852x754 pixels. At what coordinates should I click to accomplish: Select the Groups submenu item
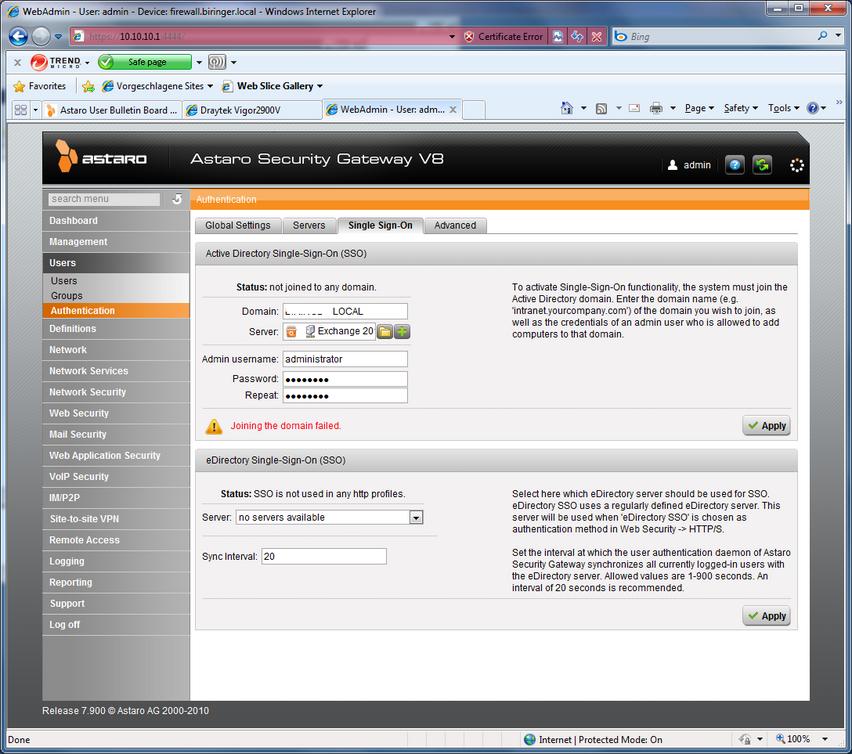(x=116, y=296)
